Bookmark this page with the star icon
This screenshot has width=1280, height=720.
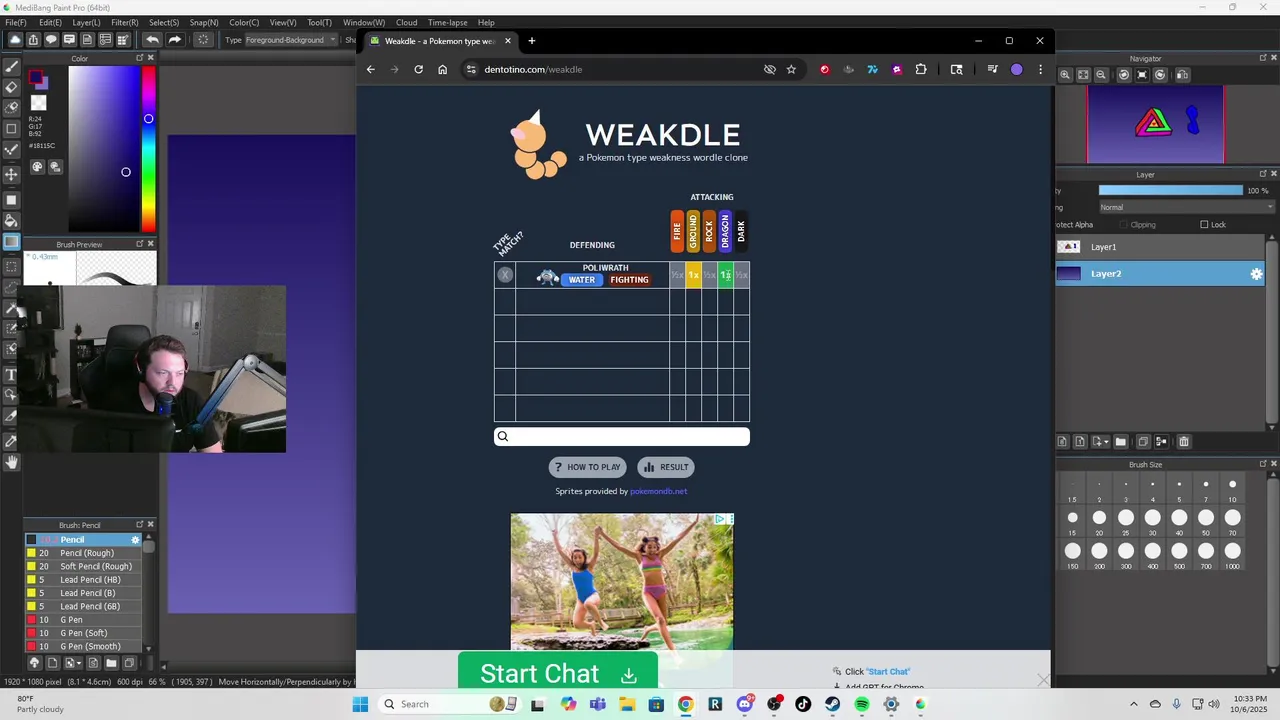point(791,69)
